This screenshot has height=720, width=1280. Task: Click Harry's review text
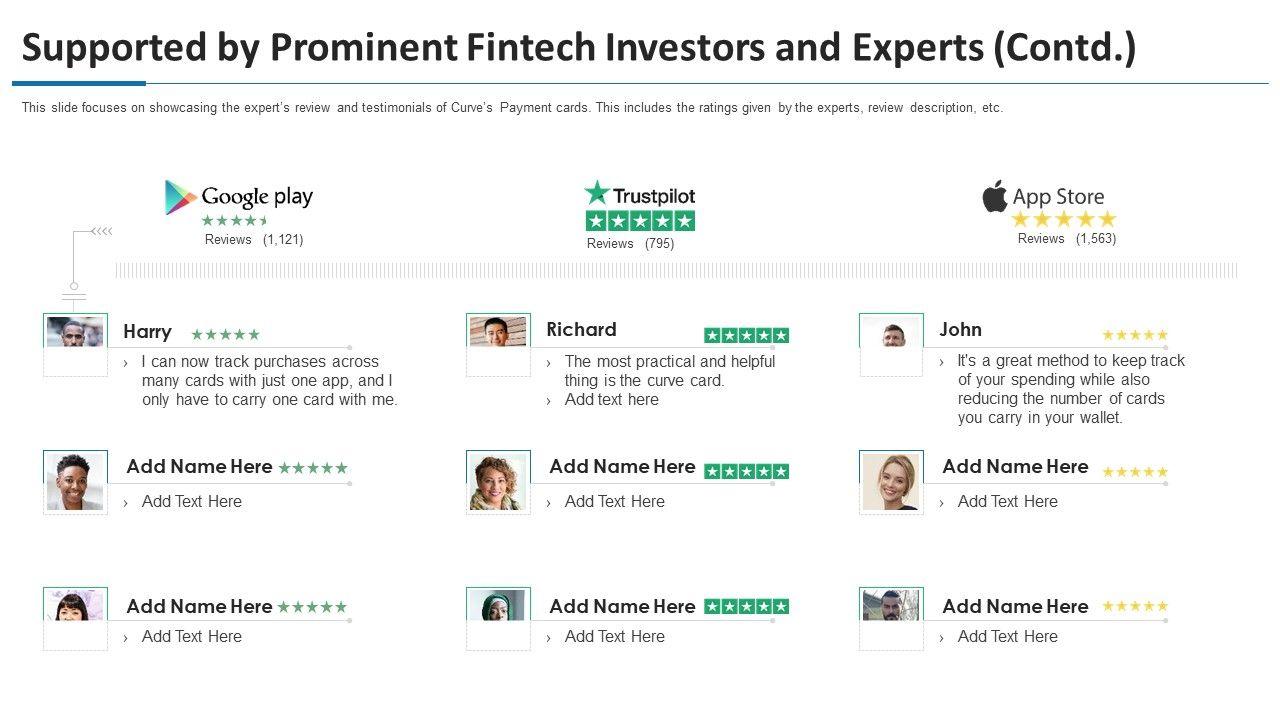tap(269, 381)
